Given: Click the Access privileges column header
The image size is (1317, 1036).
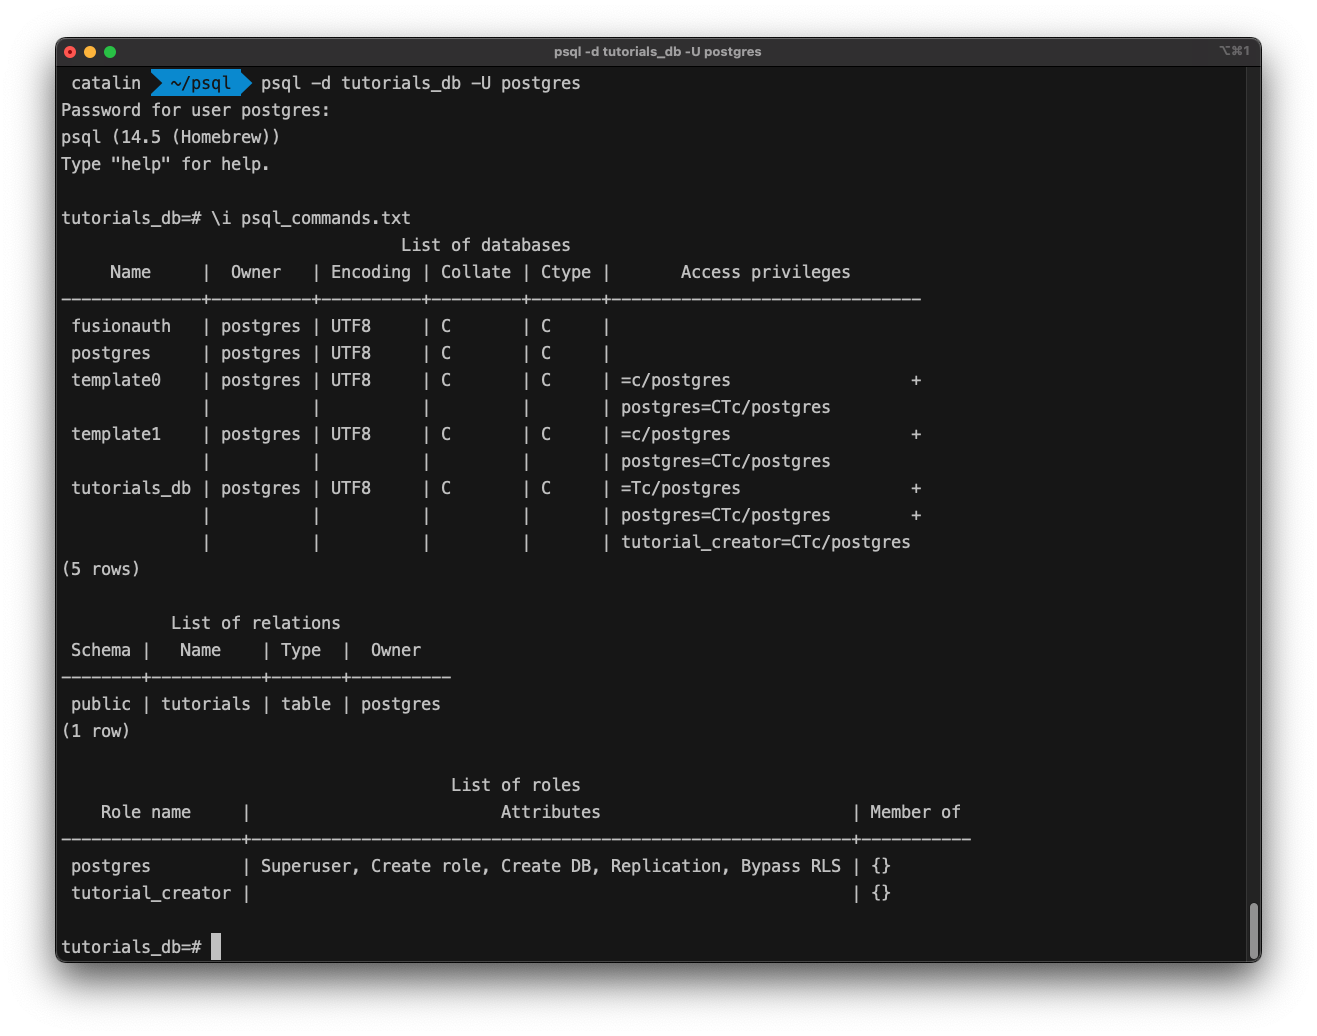Looking at the screenshot, I should pos(765,271).
